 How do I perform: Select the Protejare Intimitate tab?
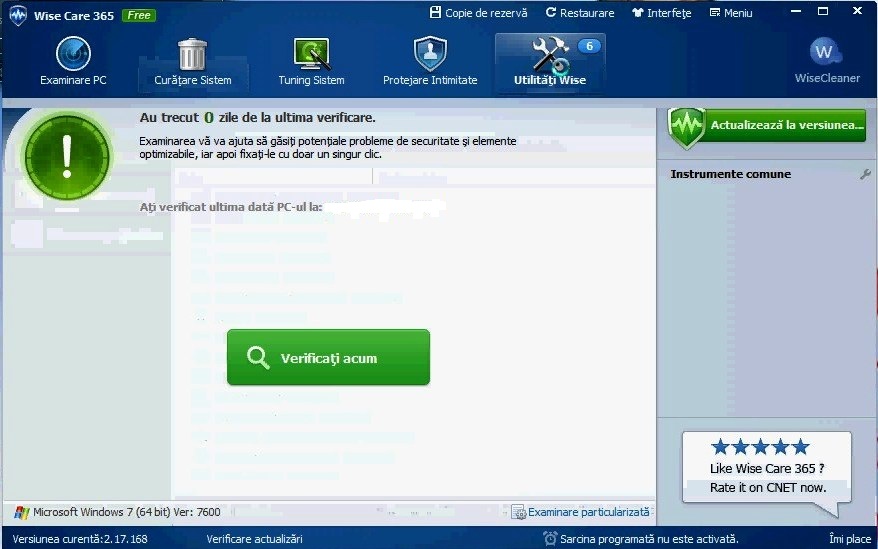(430, 62)
